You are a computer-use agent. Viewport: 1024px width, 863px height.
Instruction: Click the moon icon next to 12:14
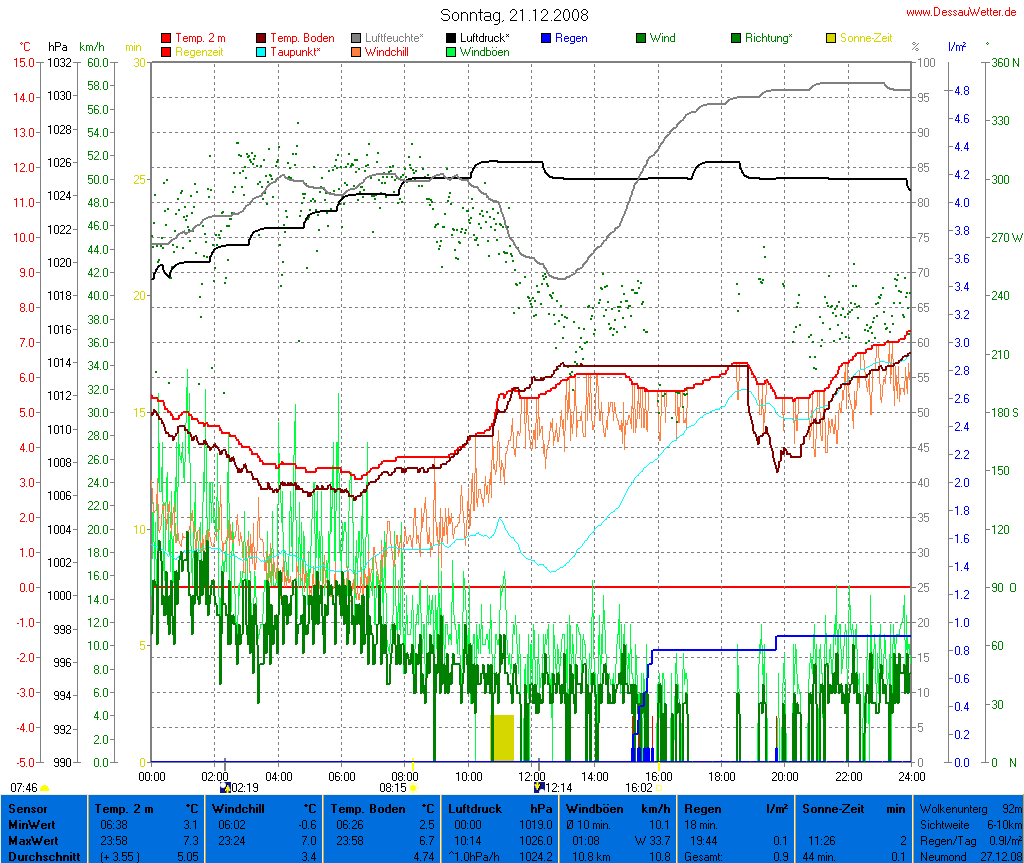[x=539, y=788]
